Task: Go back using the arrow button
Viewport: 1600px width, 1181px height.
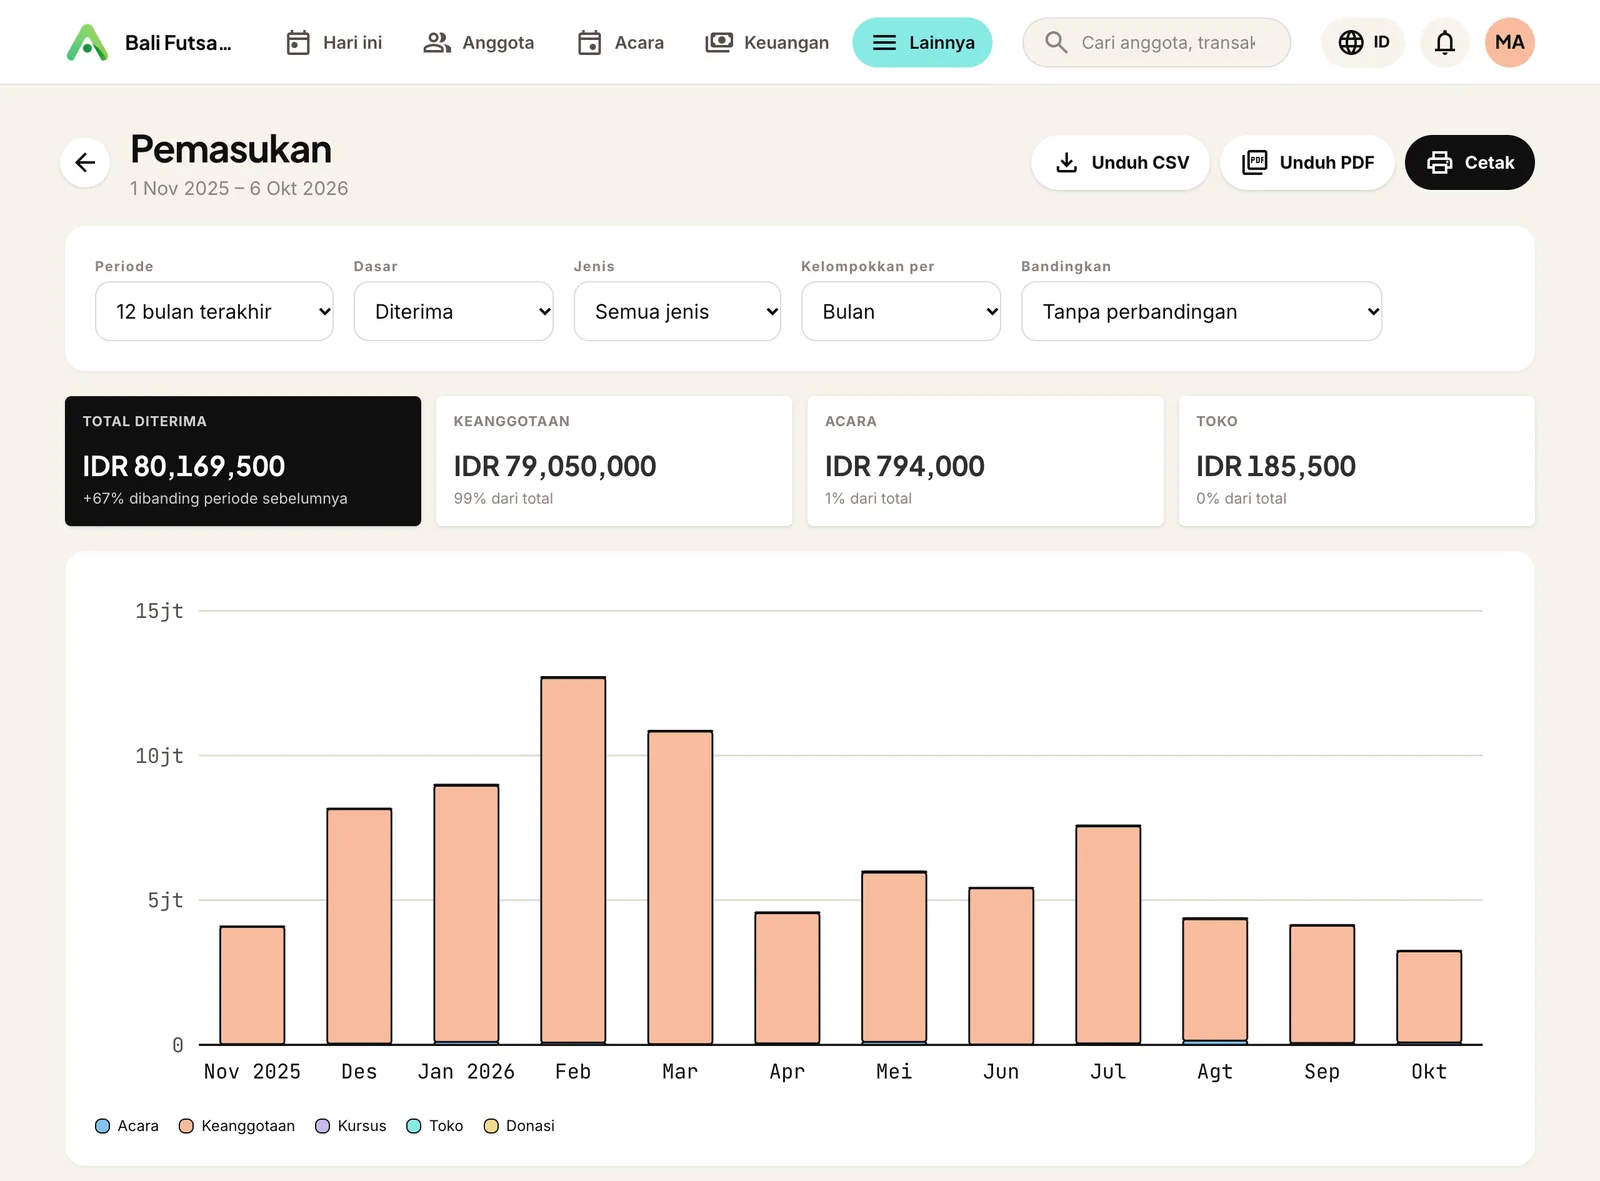Action: click(85, 162)
